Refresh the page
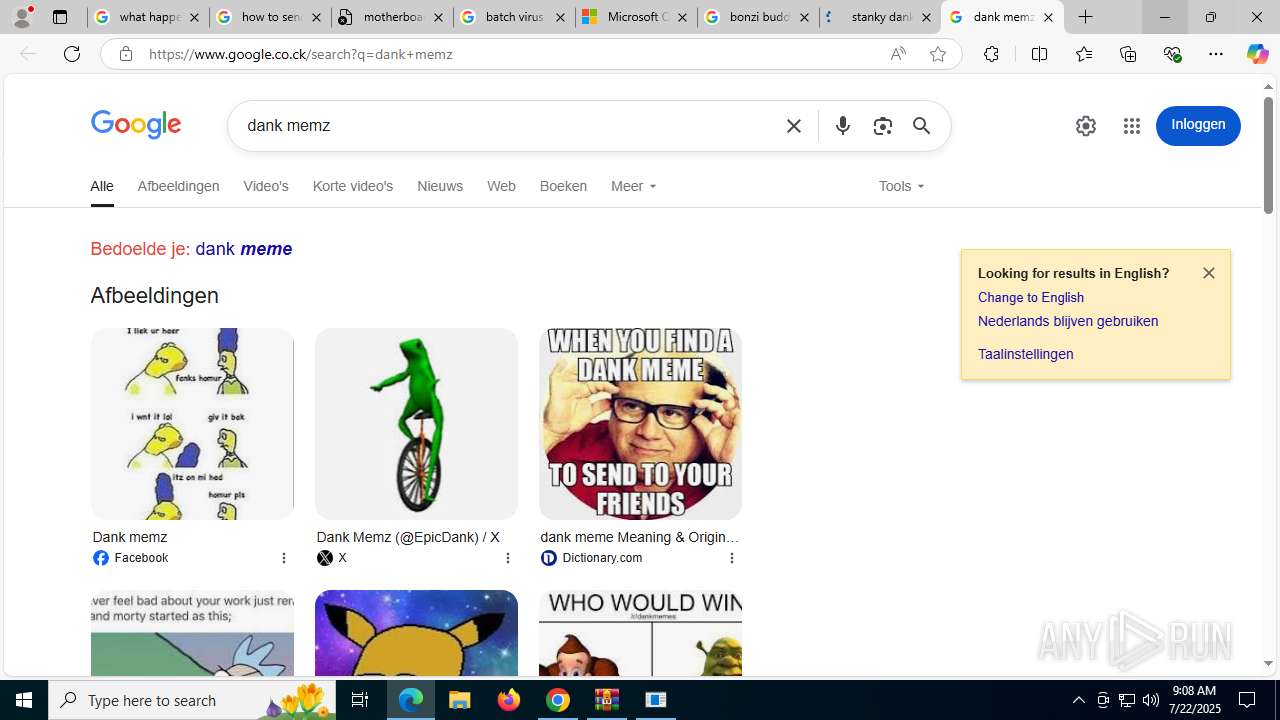1280x720 pixels. point(72,54)
